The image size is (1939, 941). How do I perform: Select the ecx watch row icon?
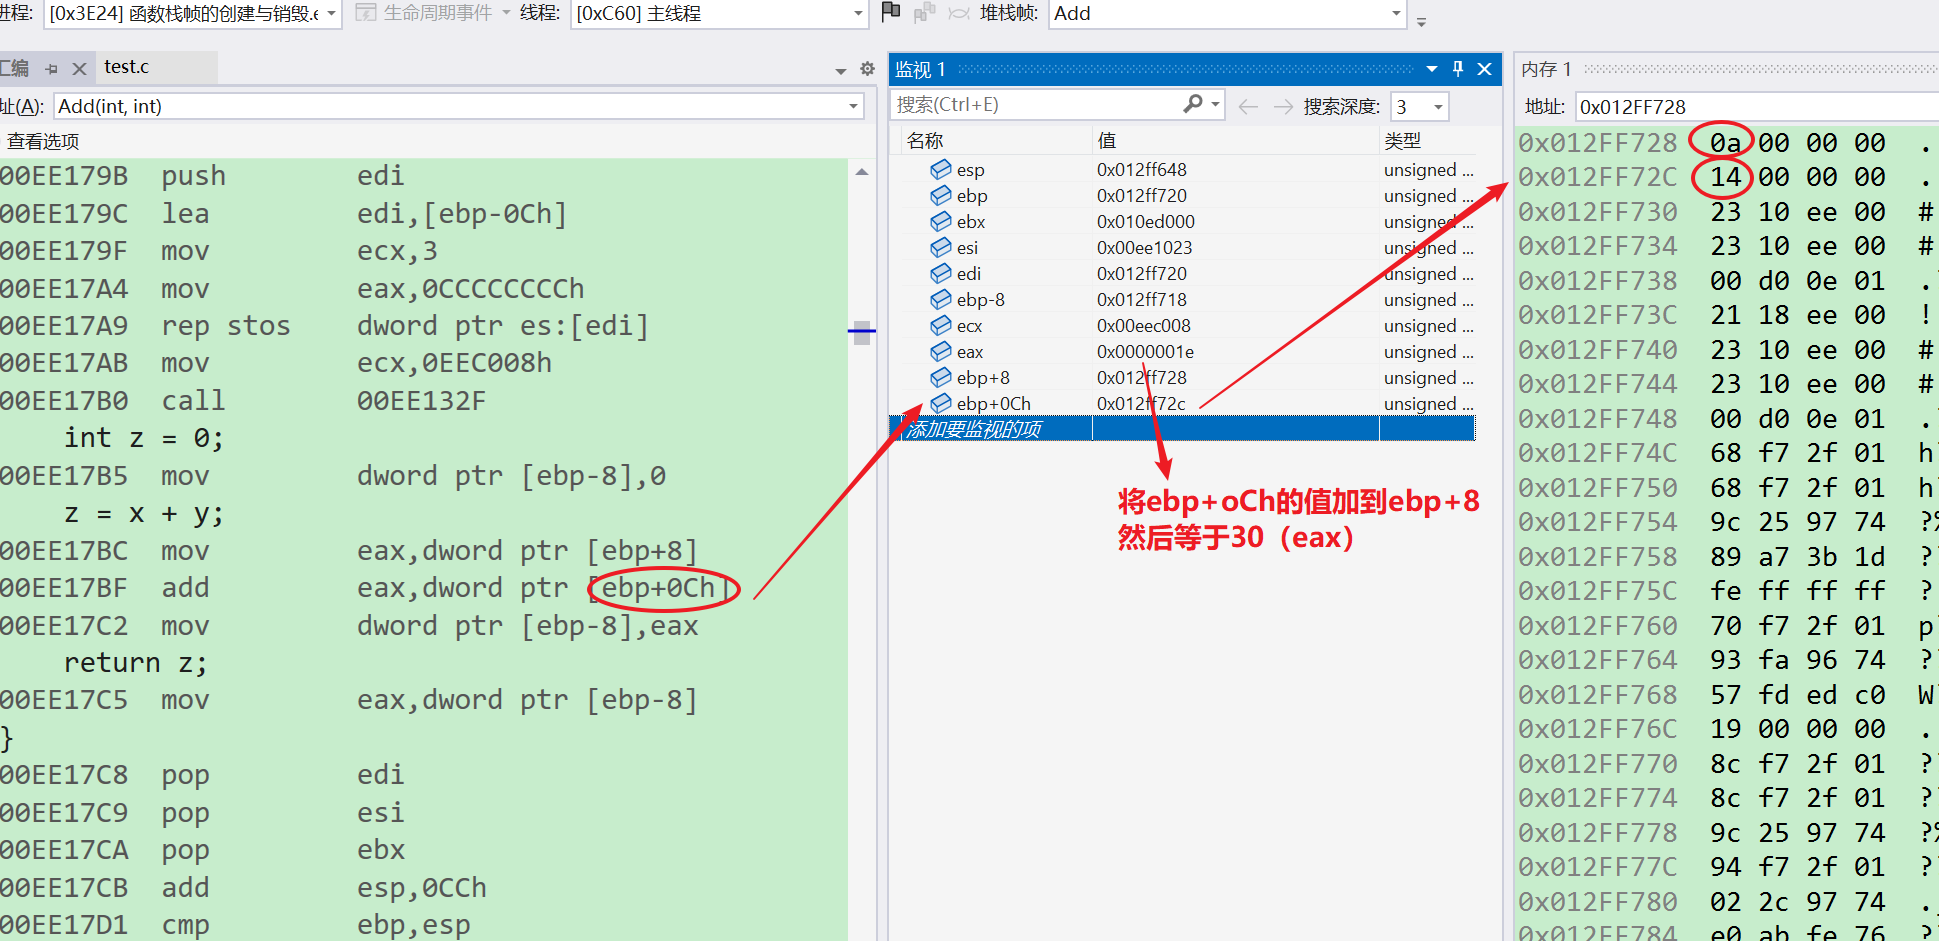tap(940, 325)
